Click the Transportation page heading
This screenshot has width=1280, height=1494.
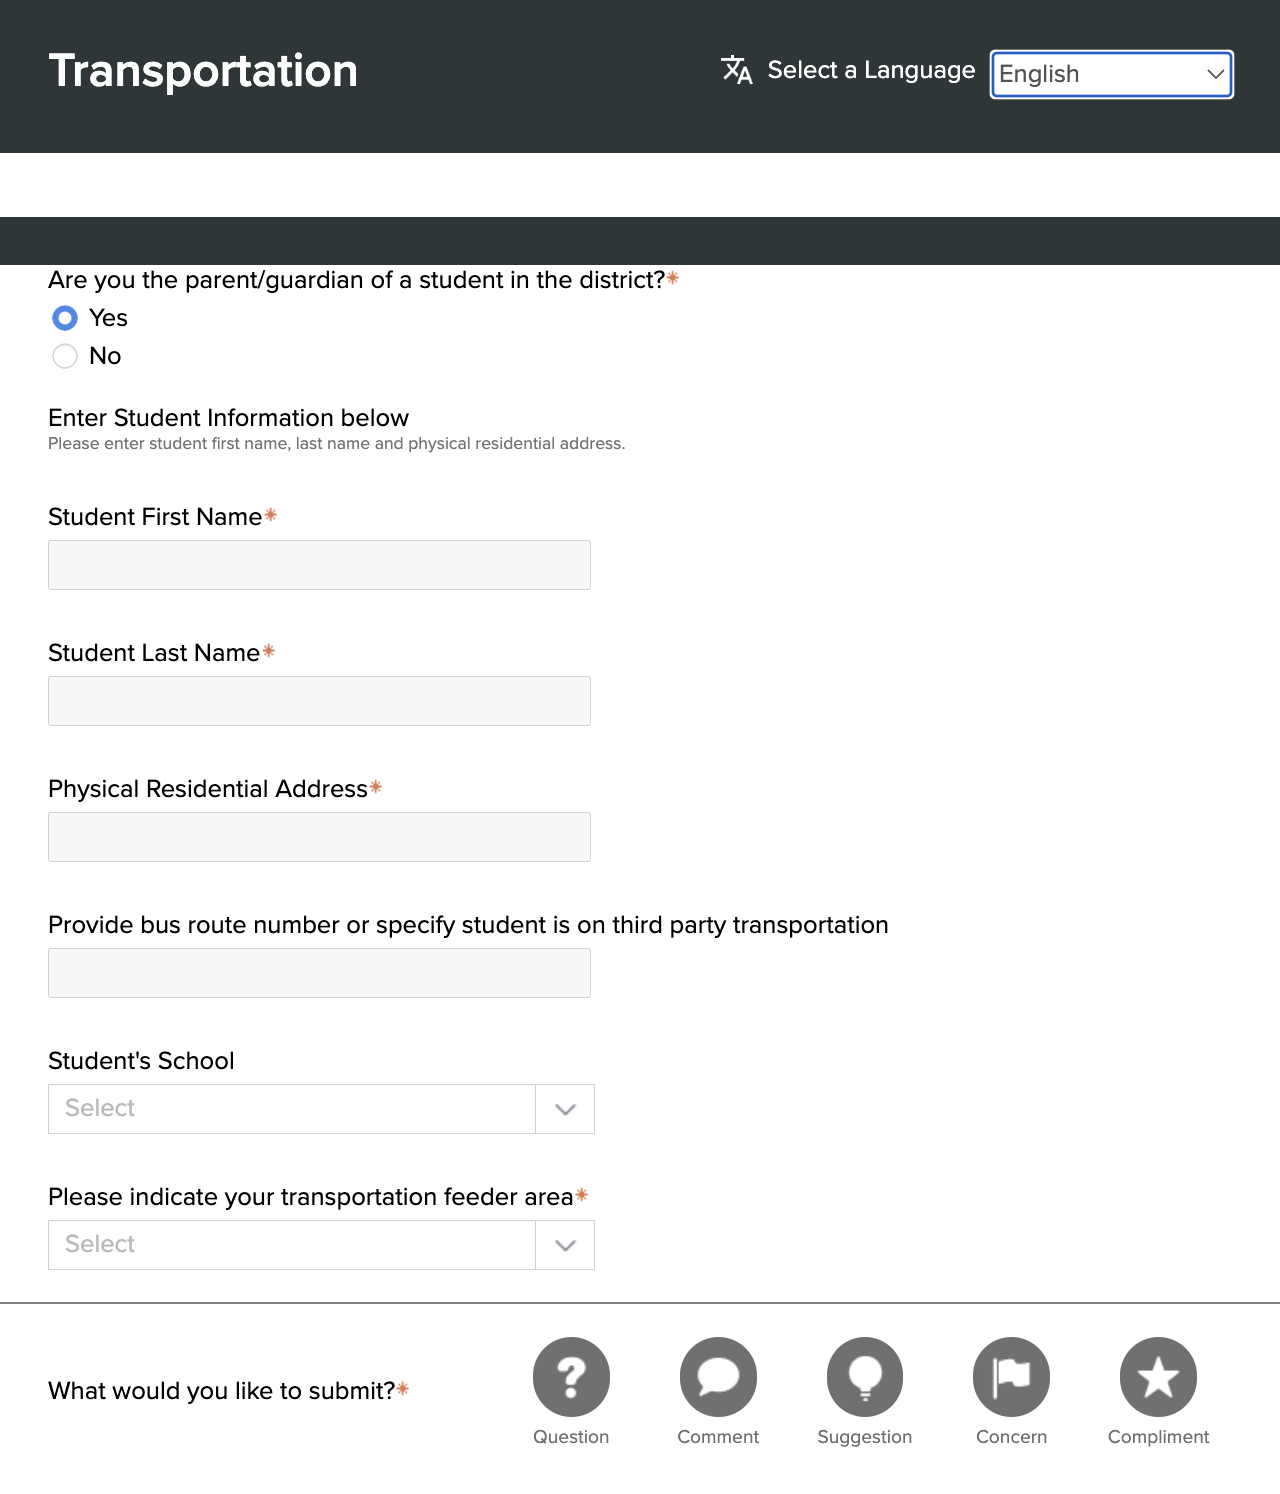pos(203,71)
